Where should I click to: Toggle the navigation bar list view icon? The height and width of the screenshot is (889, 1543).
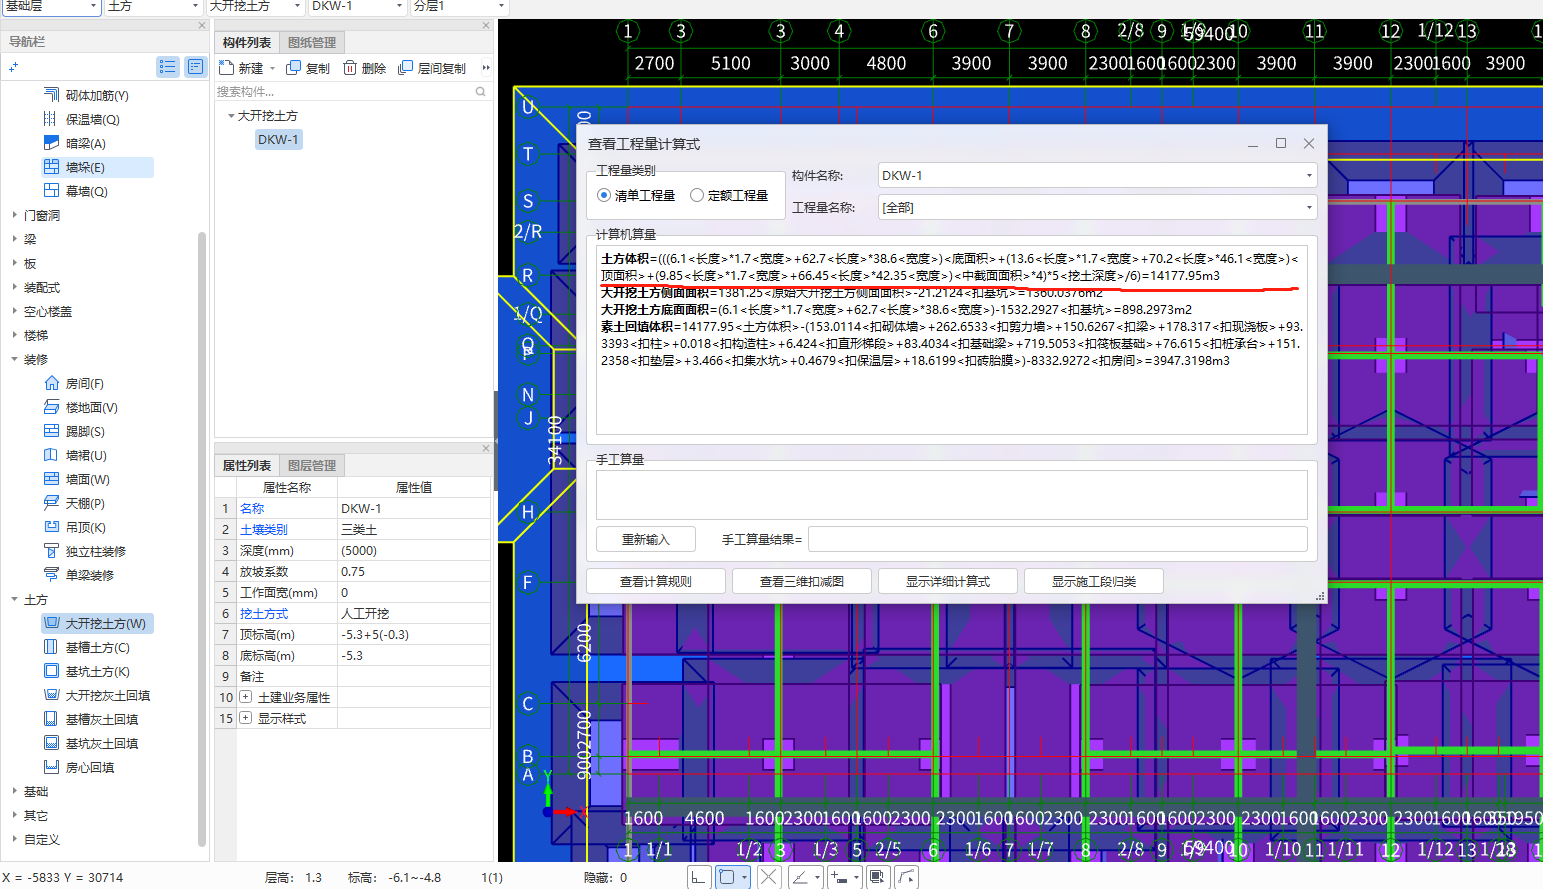tap(168, 67)
